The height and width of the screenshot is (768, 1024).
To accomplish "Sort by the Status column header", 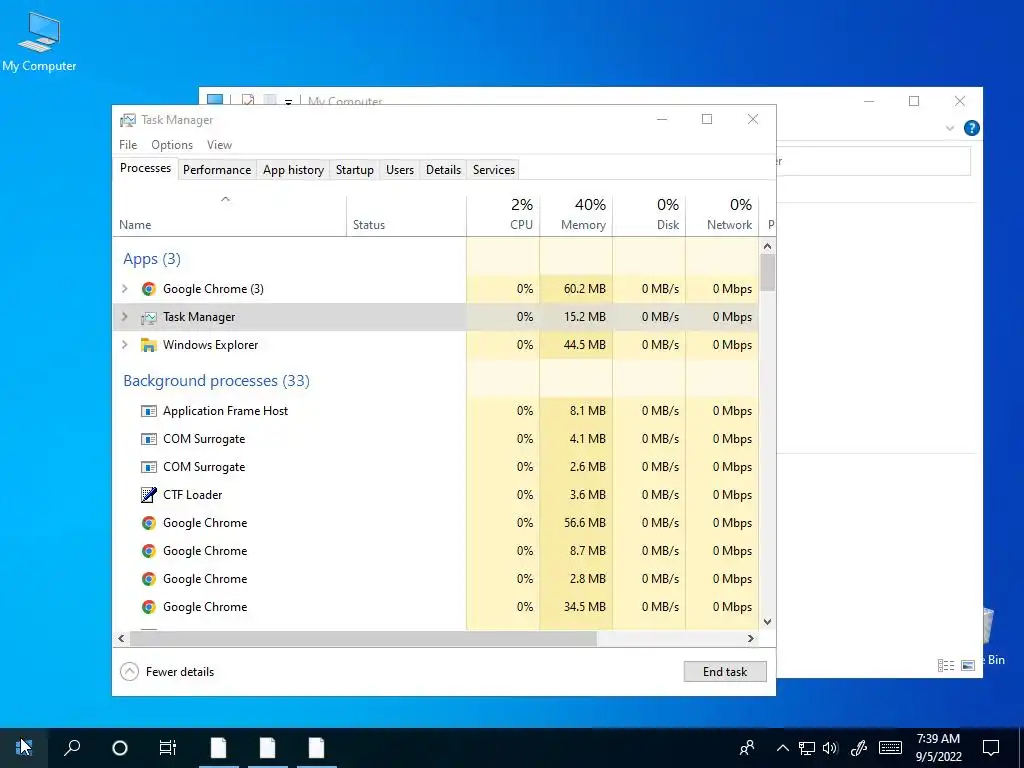I will point(406,216).
